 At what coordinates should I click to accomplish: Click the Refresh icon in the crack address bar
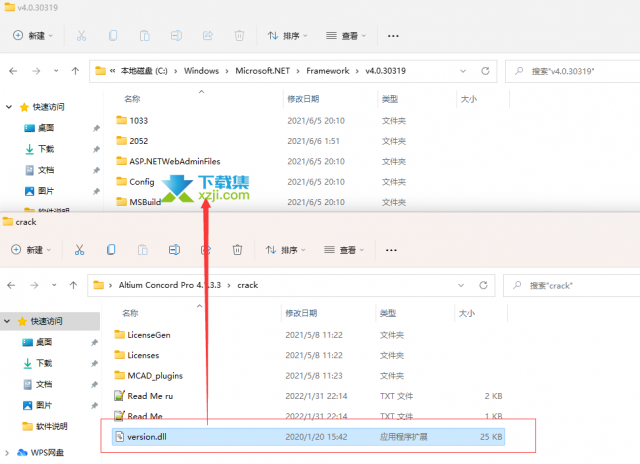[481, 285]
